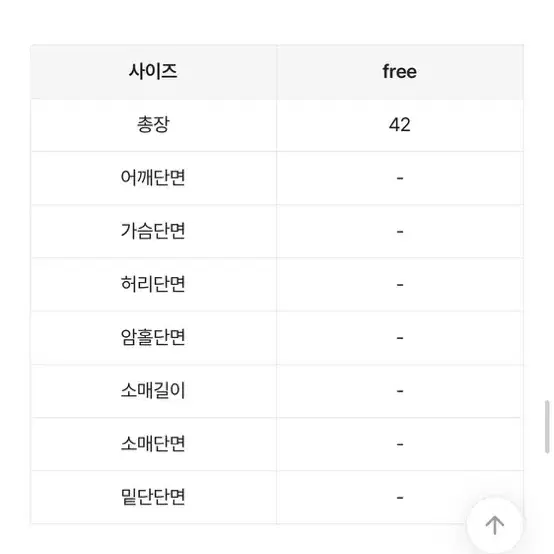
Task: Select the 허리단면 row label
Action: tap(153, 284)
